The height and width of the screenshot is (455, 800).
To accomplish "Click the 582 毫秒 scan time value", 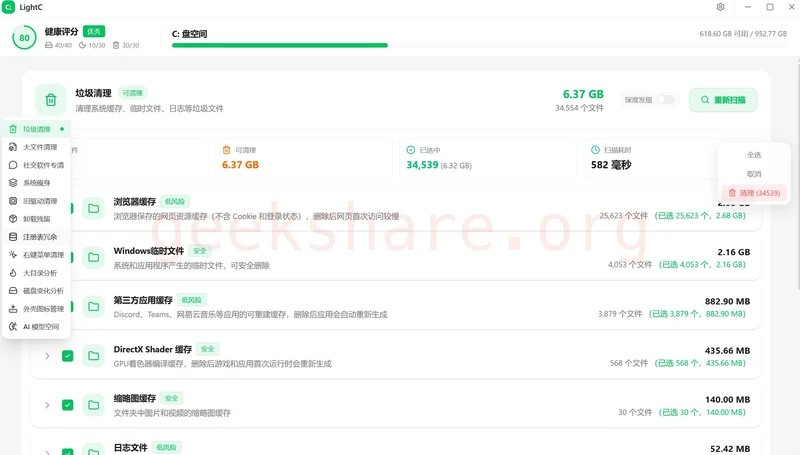I will pos(611,165).
